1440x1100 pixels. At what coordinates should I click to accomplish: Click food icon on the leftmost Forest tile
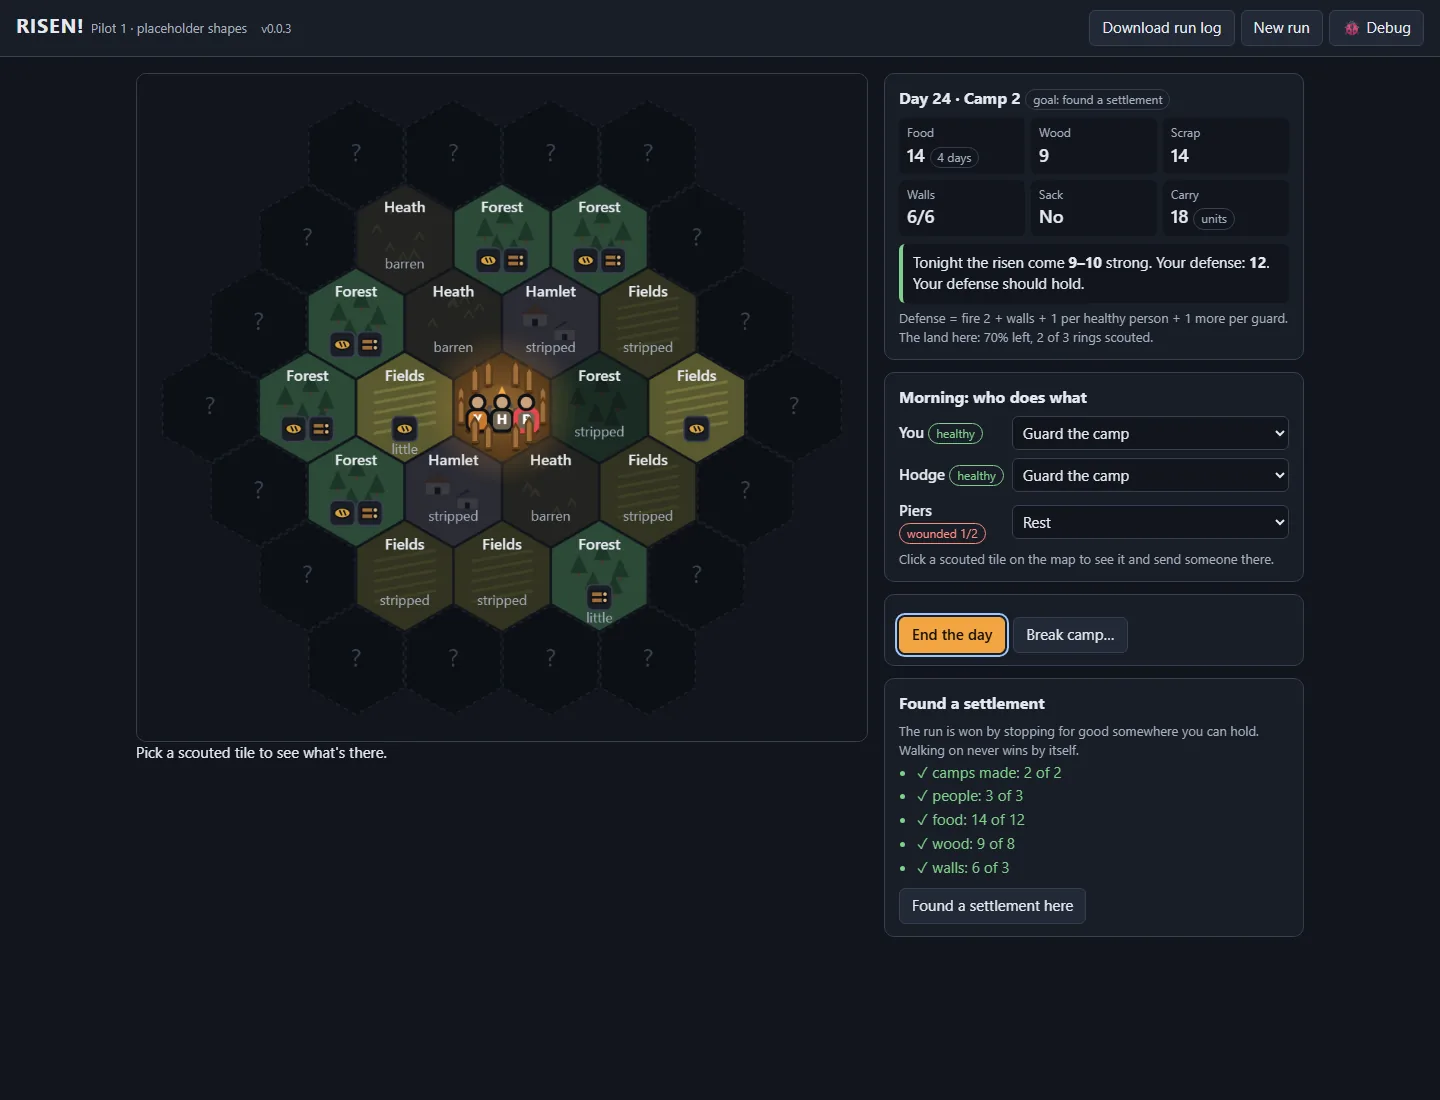pyautogui.click(x=293, y=428)
